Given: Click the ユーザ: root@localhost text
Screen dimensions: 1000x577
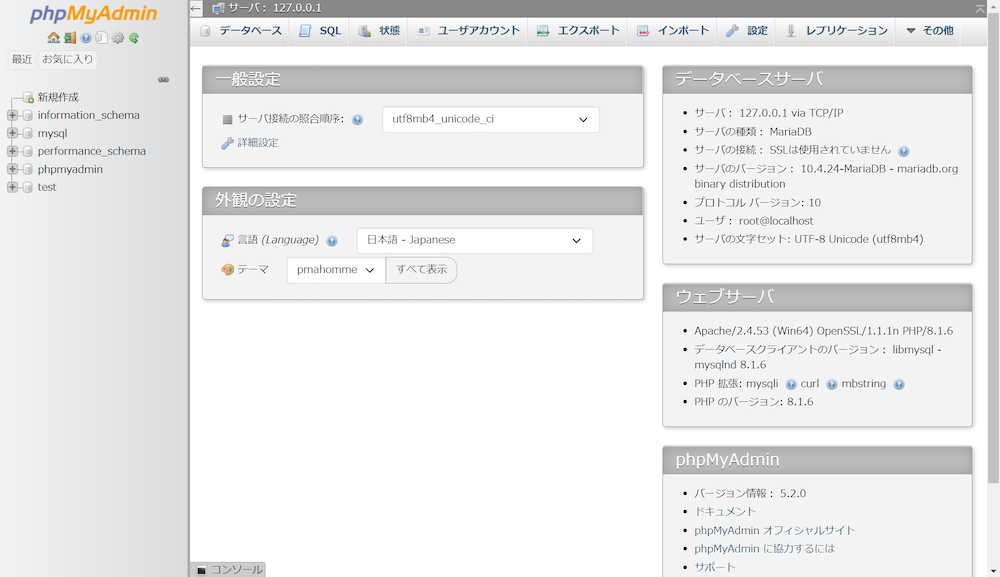Looking at the screenshot, I should [754, 221].
